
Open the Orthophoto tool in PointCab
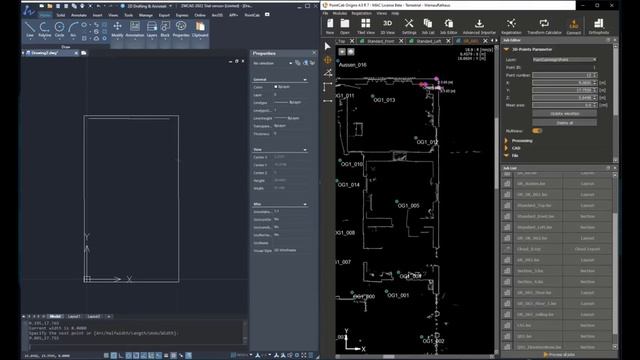[x=599, y=27]
